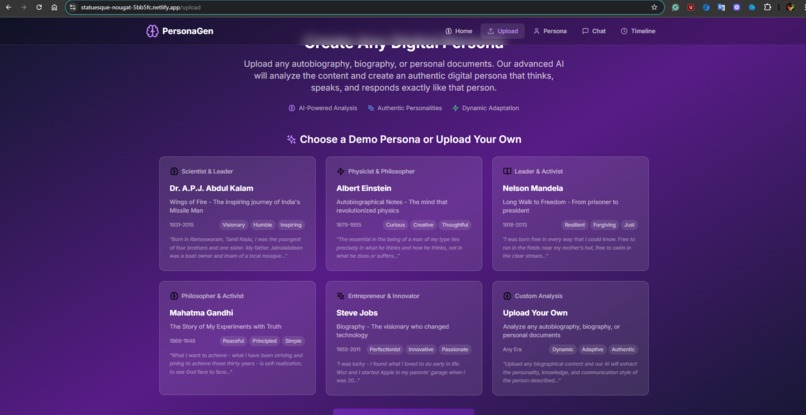Viewport: 806px width, 415px height.
Task: Click the Peaceful tag on Gandhi card
Action: click(234, 341)
